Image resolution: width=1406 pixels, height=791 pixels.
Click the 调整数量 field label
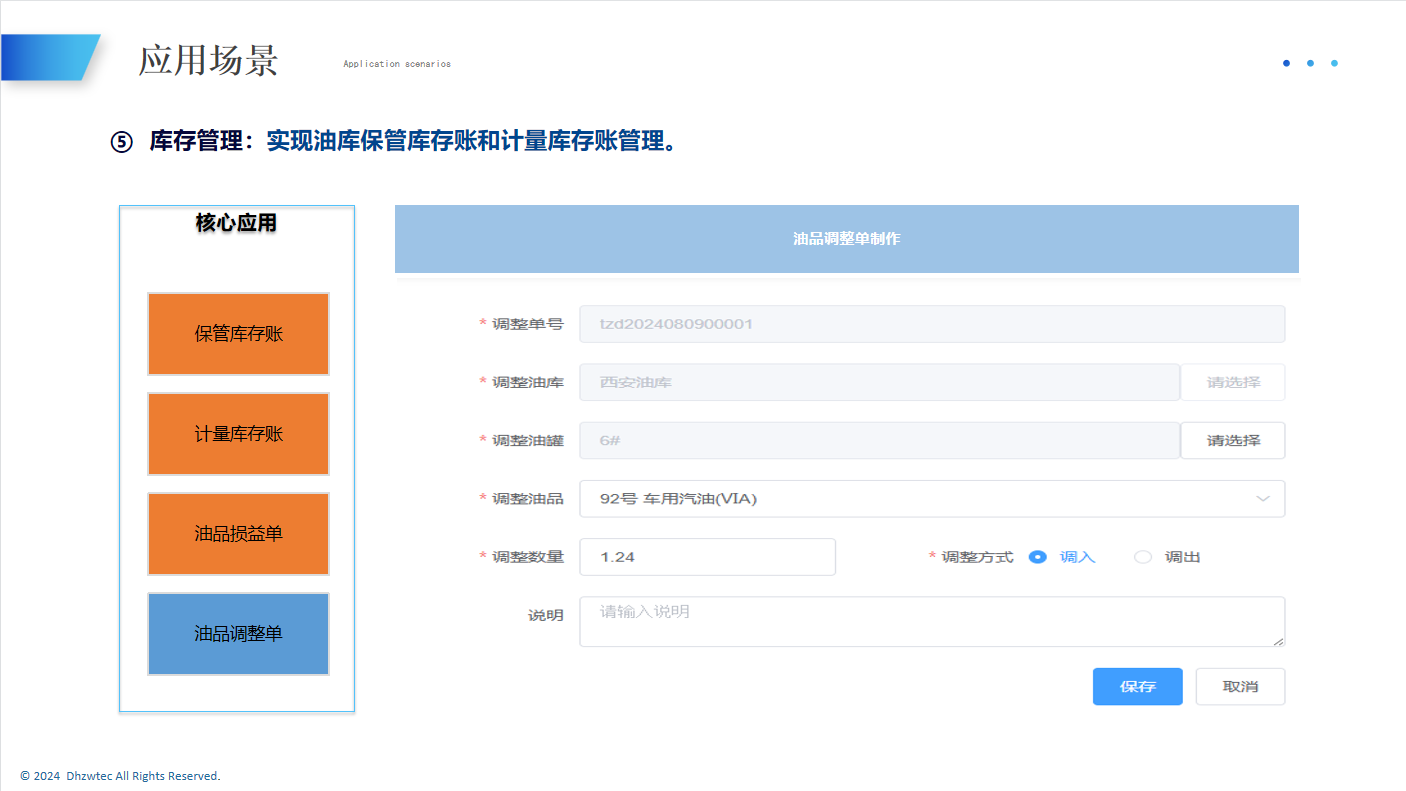(x=528, y=557)
